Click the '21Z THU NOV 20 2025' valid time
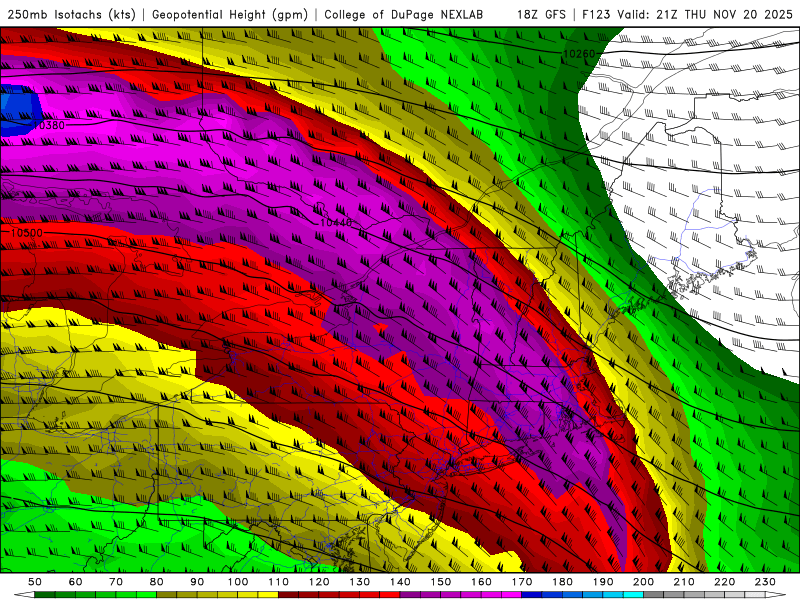 (724, 14)
